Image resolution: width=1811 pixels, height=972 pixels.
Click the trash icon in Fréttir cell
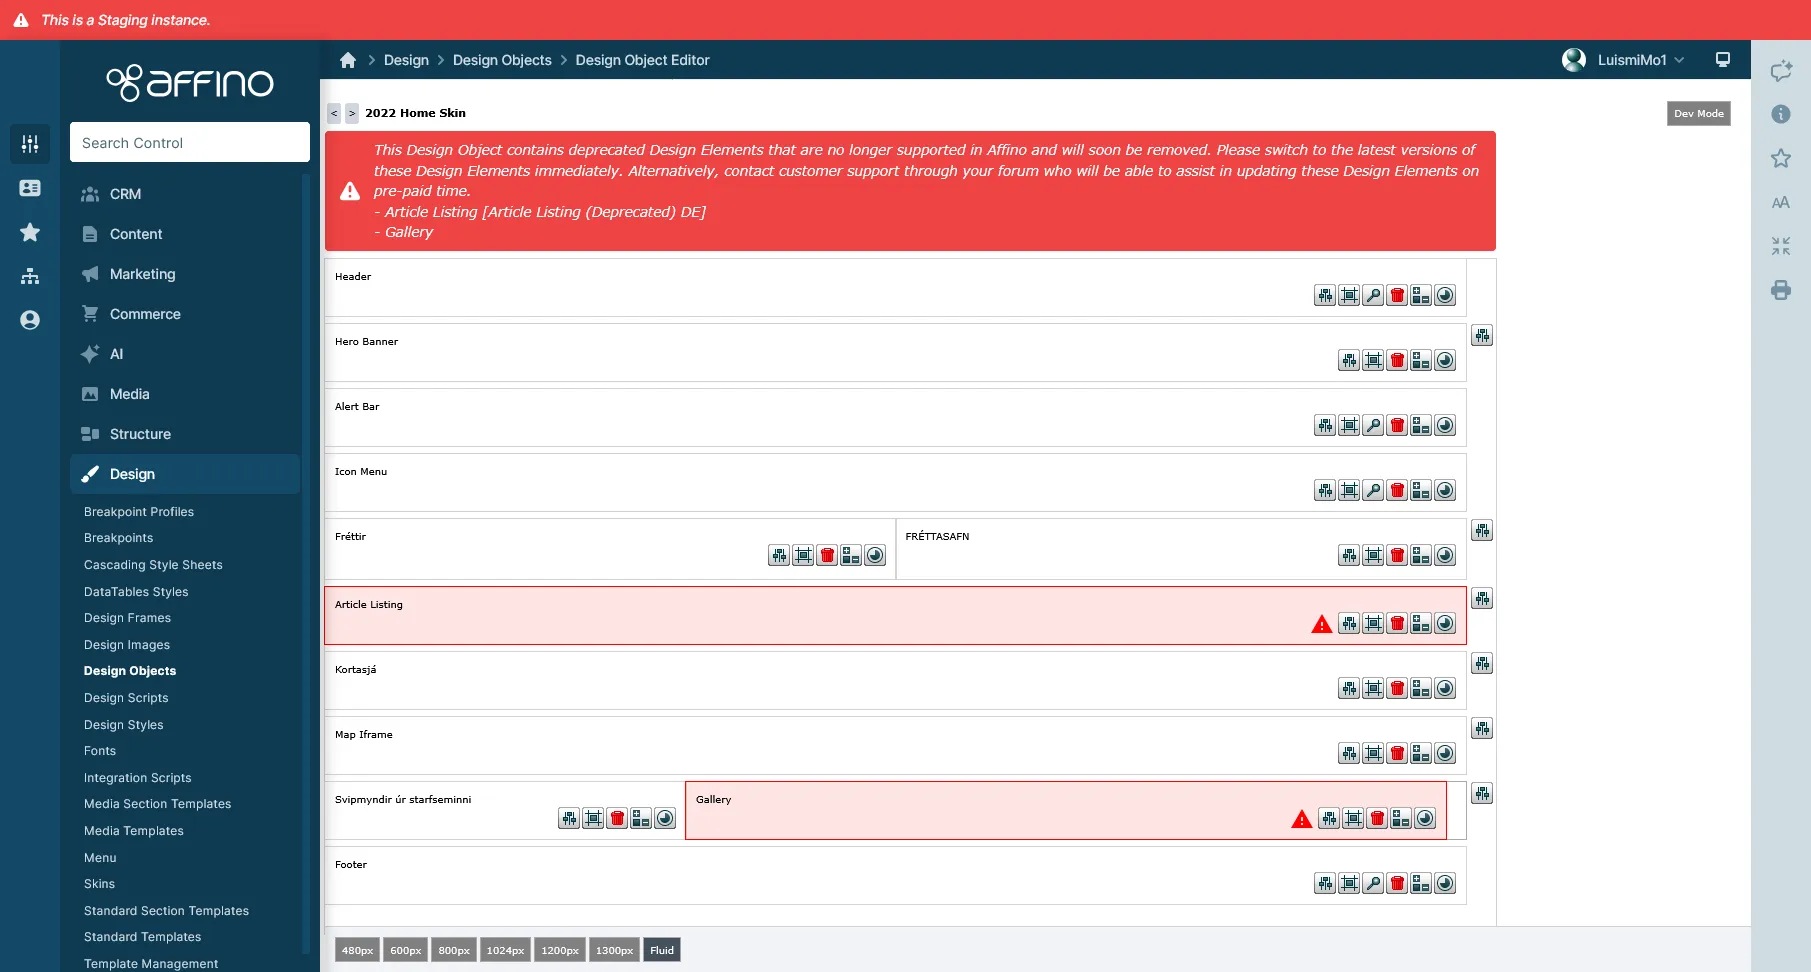827,555
